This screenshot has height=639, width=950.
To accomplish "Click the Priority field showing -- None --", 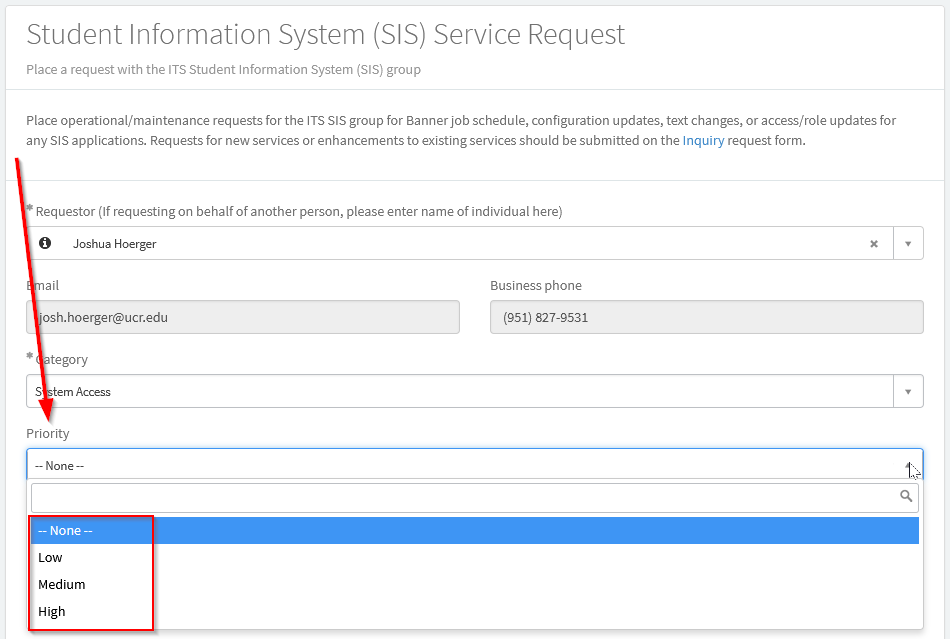I will point(460,466).
